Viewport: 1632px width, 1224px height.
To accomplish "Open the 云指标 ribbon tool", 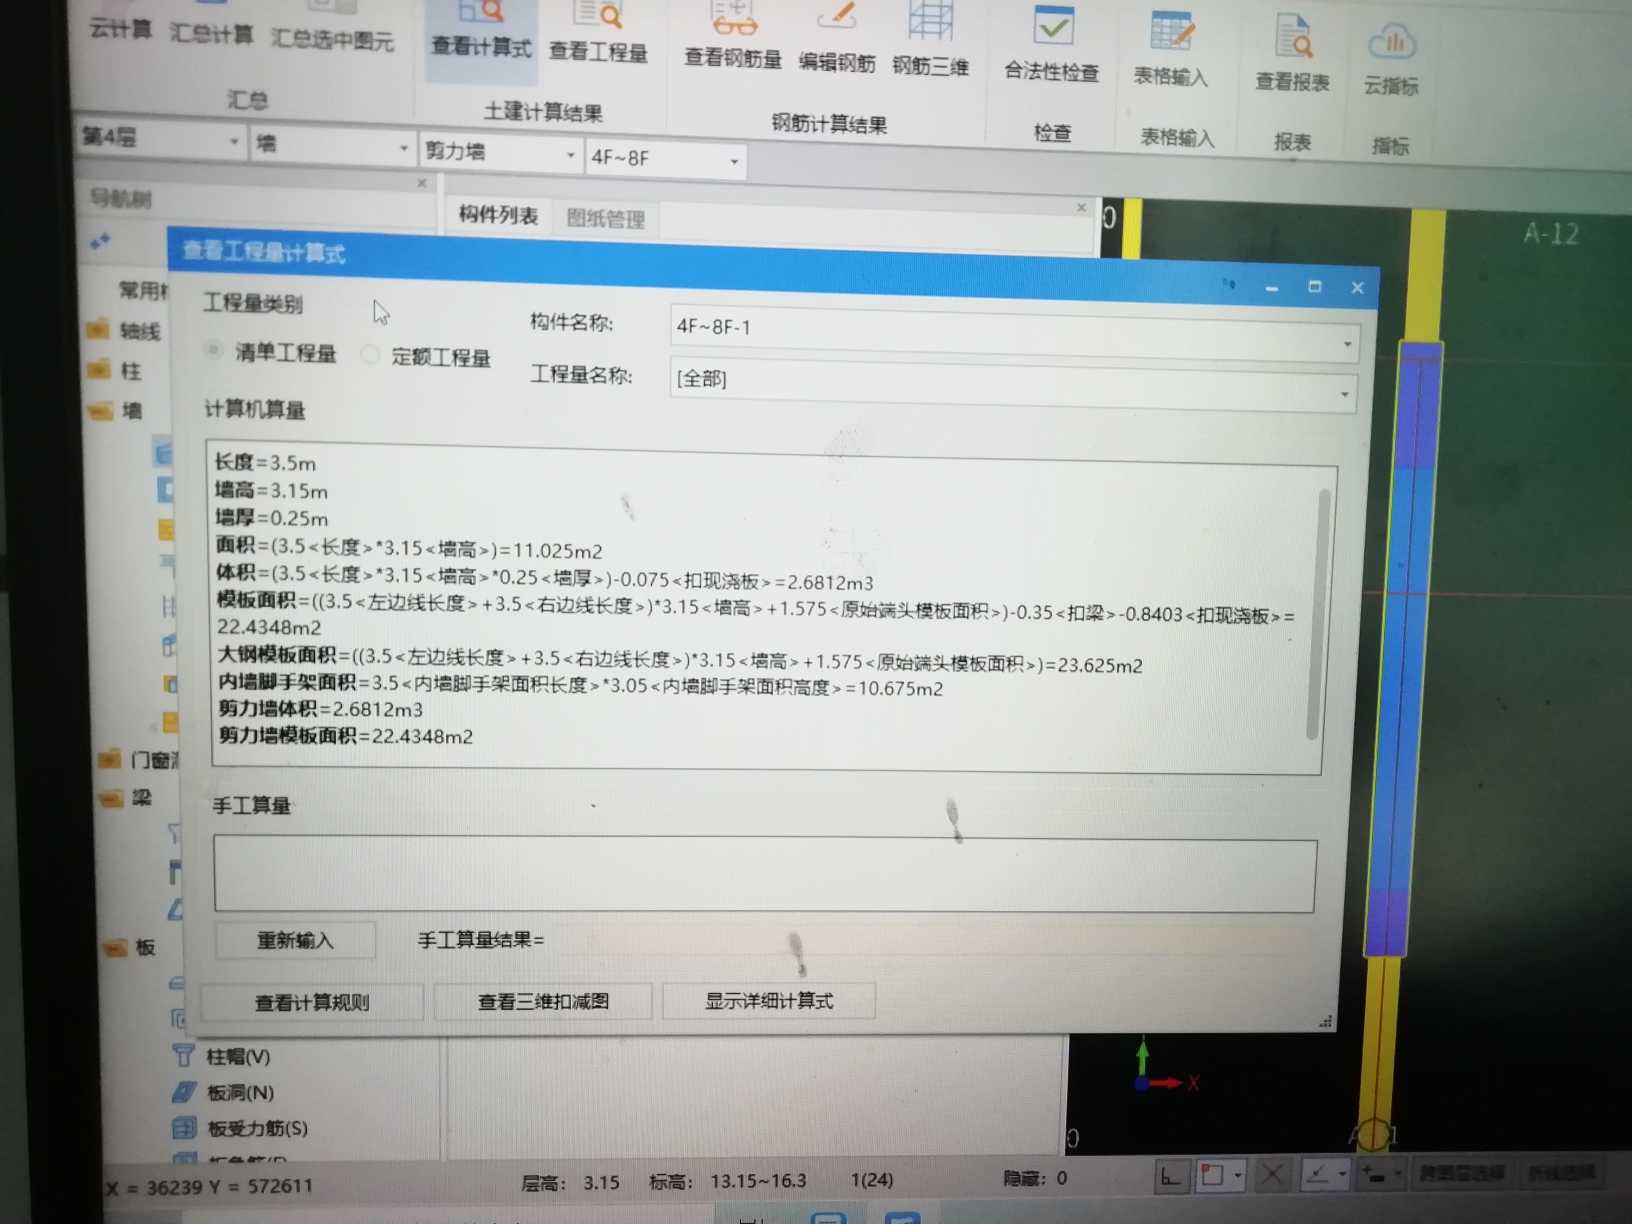I will 1391,62.
